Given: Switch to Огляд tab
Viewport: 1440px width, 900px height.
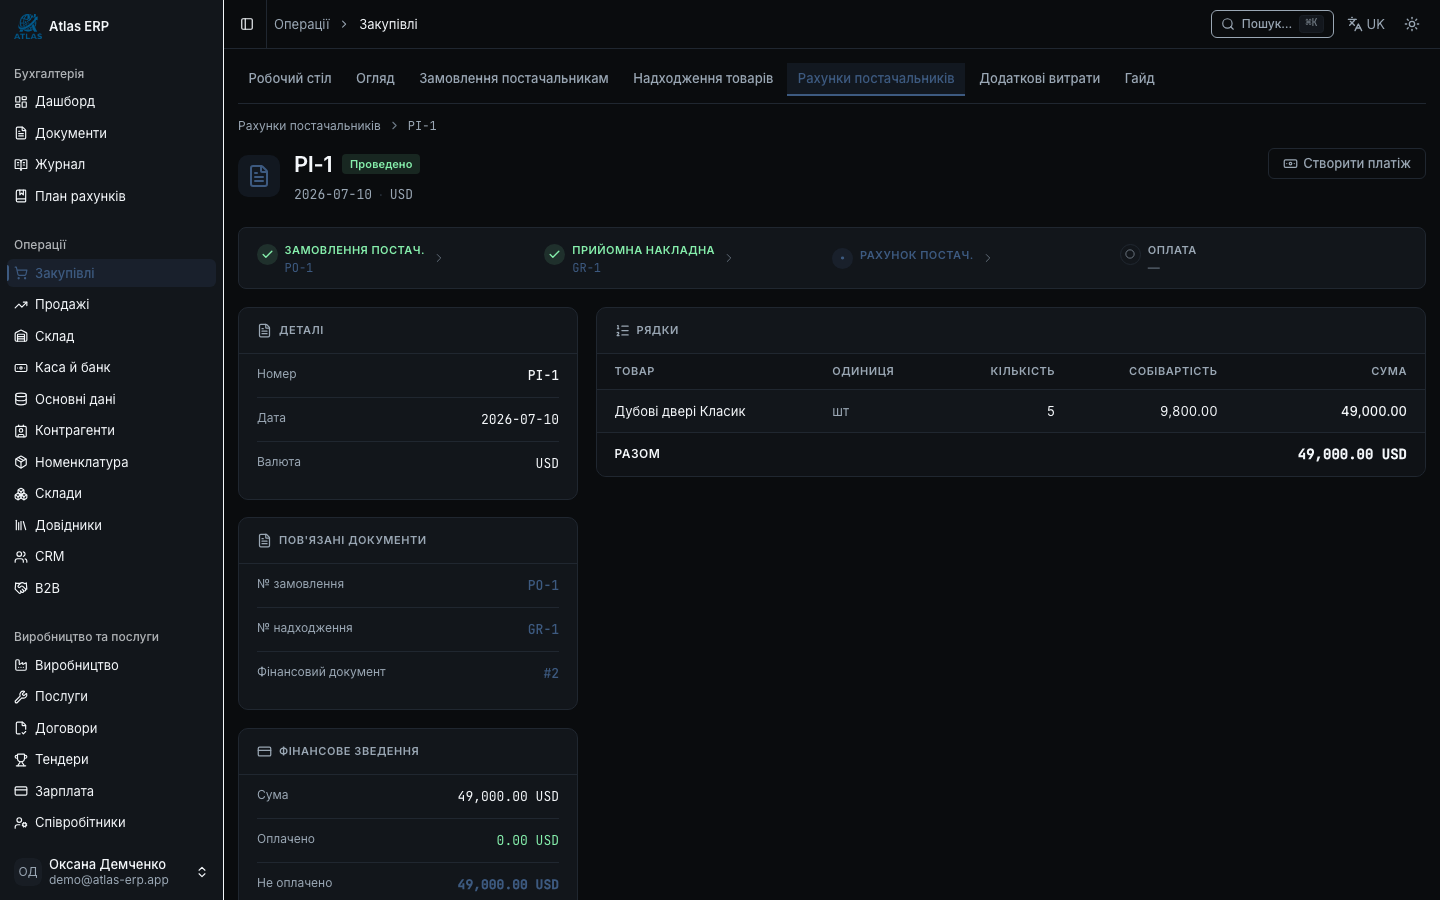Looking at the screenshot, I should click(375, 78).
